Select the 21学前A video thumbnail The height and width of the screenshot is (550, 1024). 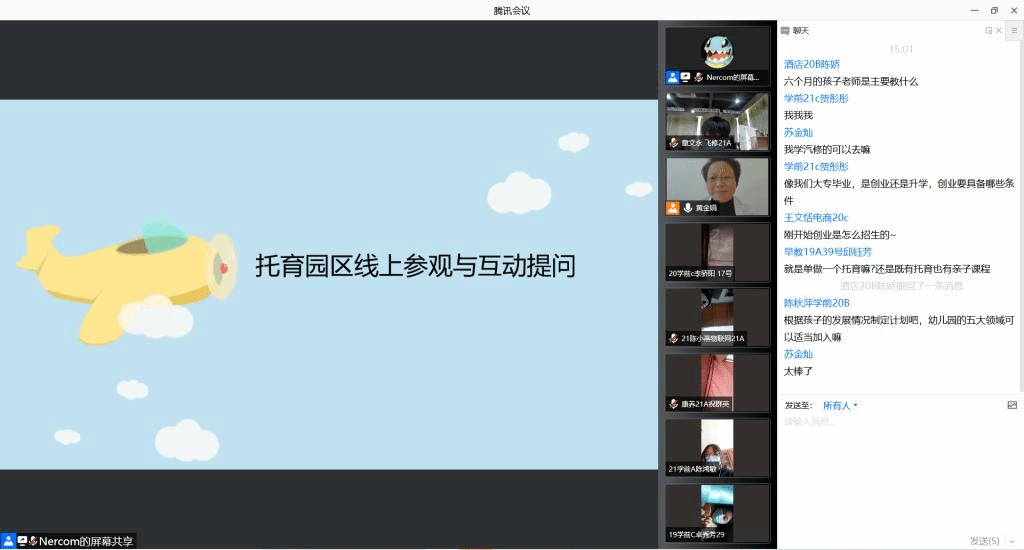pyautogui.click(x=717, y=447)
